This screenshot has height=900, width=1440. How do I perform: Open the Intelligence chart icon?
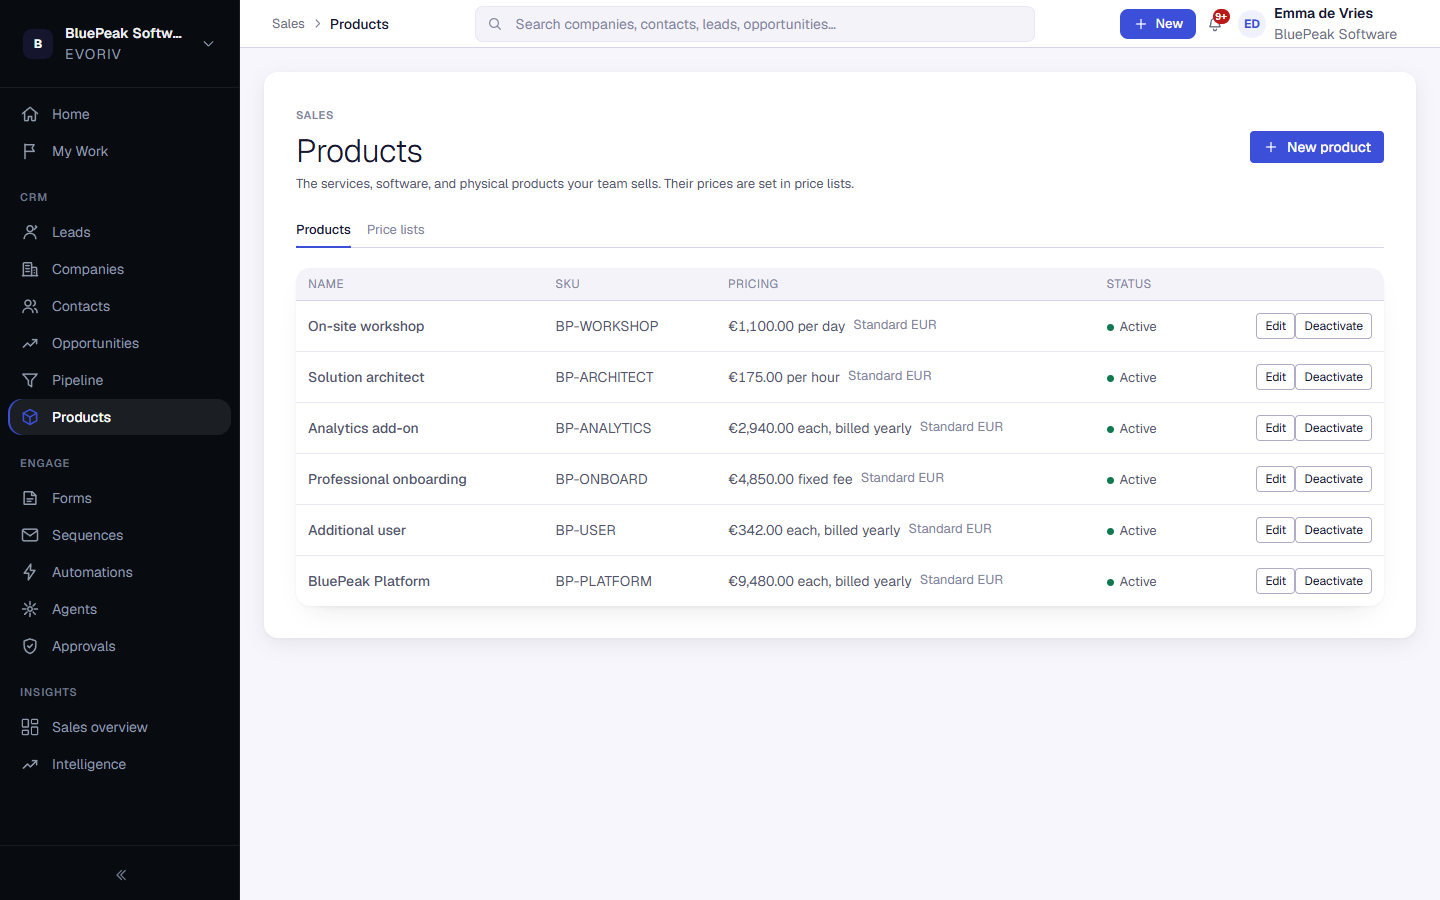pyautogui.click(x=30, y=764)
